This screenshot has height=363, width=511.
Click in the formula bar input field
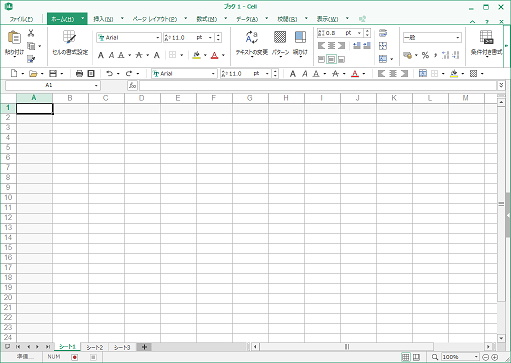tap(318, 85)
